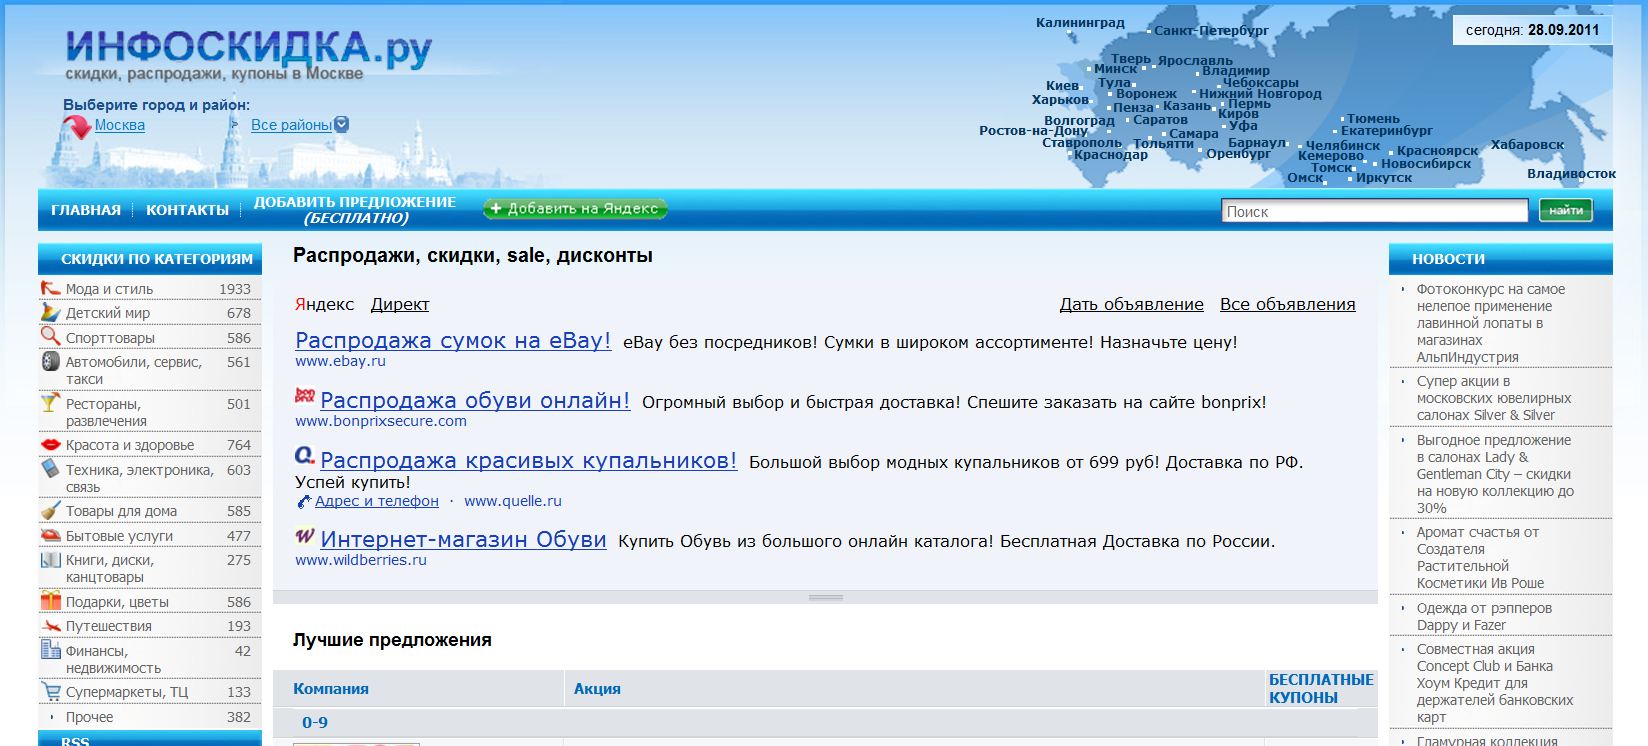The width and height of the screenshot is (1648, 746).
Task: Click the Красота и здоровье lips icon
Action: pyautogui.click(x=50, y=444)
